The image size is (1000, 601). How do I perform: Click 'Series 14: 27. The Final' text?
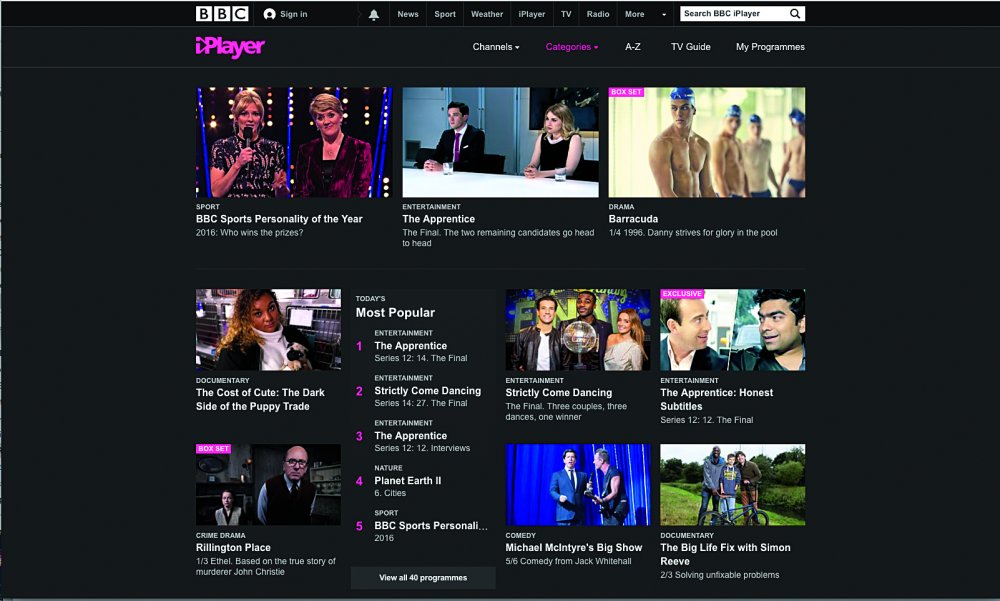click(421, 403)
